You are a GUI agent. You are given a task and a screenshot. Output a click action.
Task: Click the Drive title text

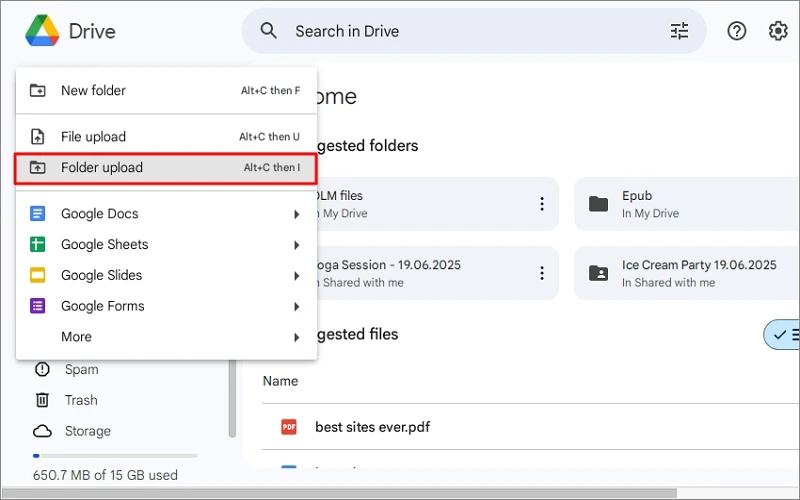[x=92, y=31]
